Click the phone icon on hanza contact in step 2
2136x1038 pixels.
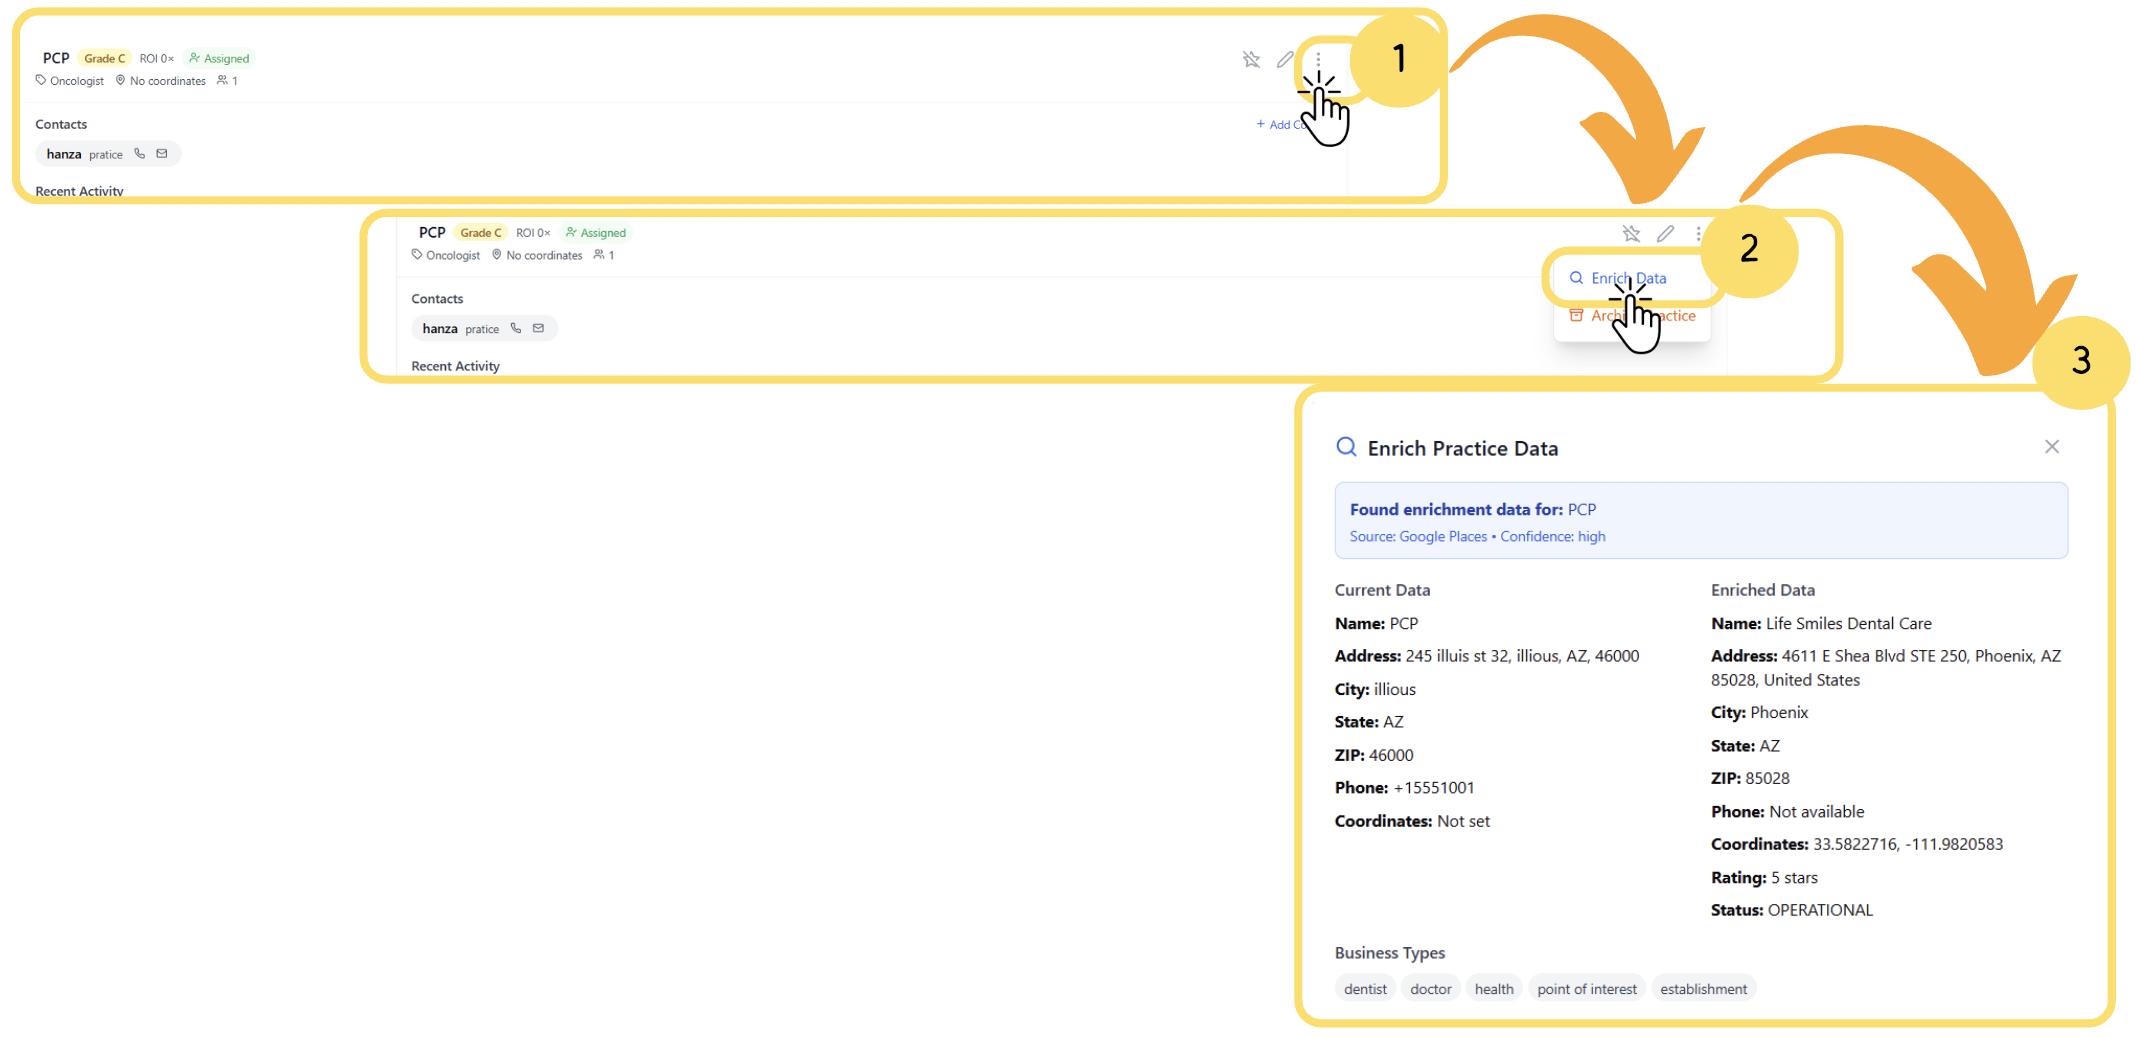516,328
